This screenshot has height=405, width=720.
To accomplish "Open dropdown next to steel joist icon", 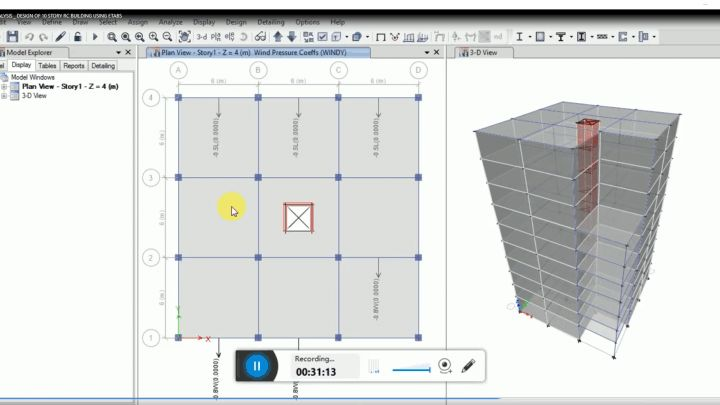I will (613, 37).
